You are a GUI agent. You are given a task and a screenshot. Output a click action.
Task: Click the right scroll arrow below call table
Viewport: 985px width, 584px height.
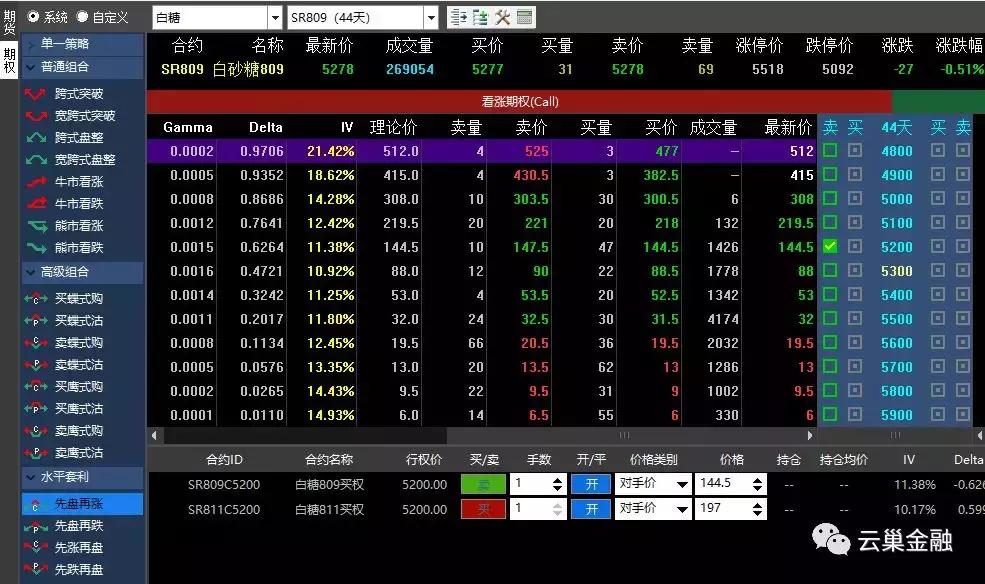click(810, 435)
